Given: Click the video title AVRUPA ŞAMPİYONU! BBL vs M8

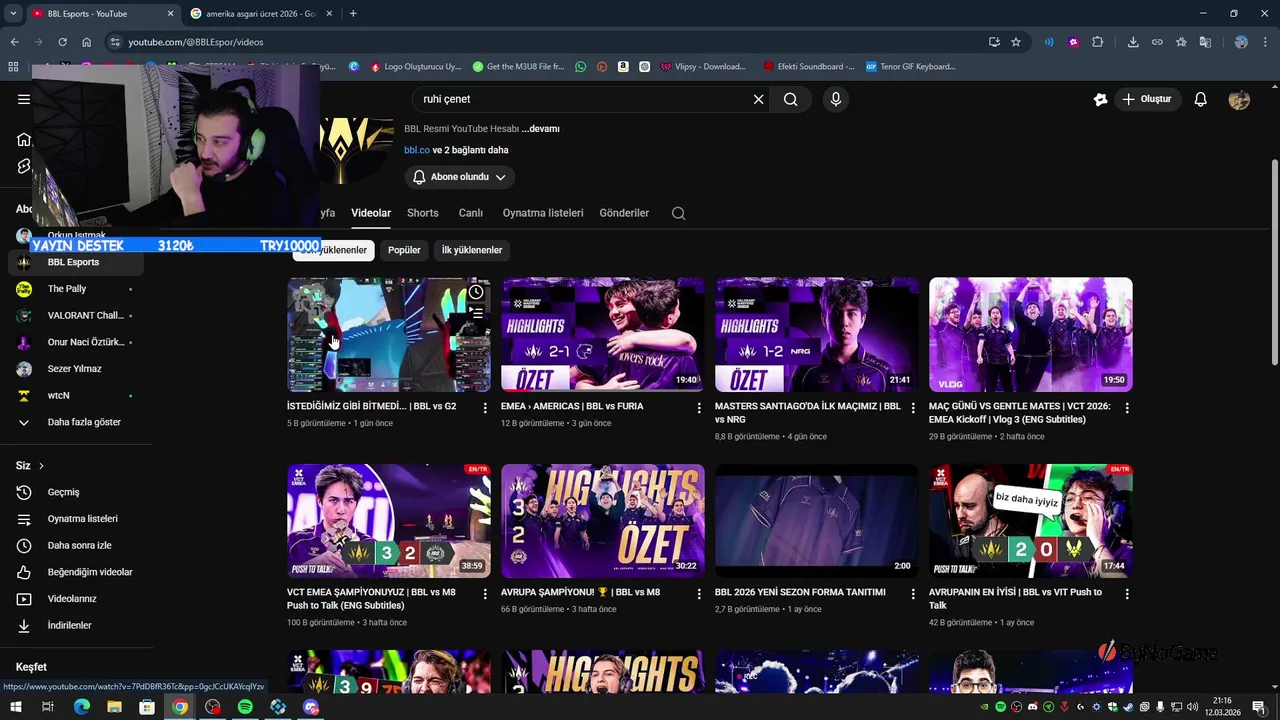Looking at the screenshot, I should [x=580, y=592].
